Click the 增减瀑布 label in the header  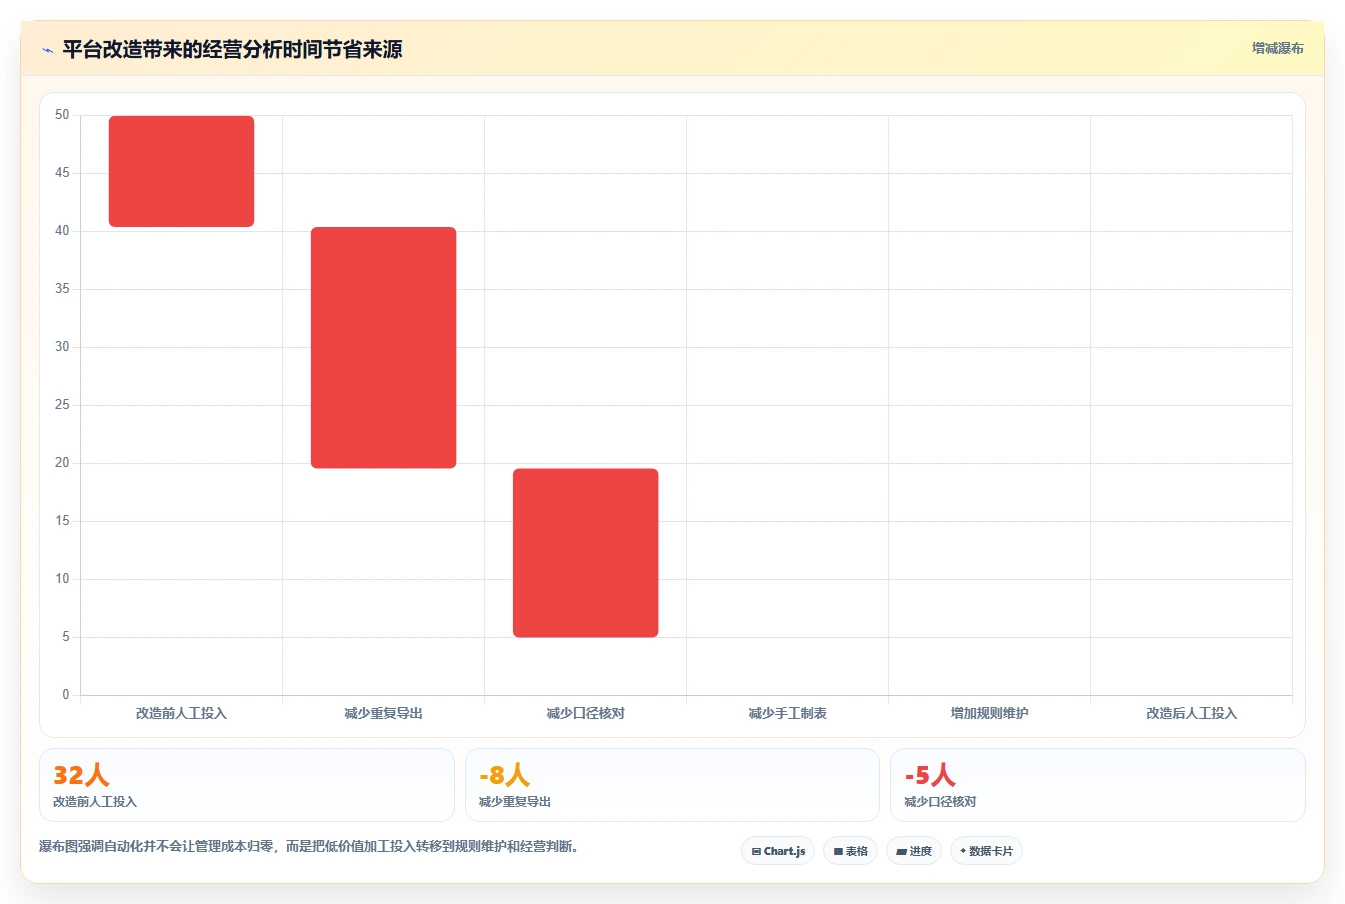click(1277, 48)
